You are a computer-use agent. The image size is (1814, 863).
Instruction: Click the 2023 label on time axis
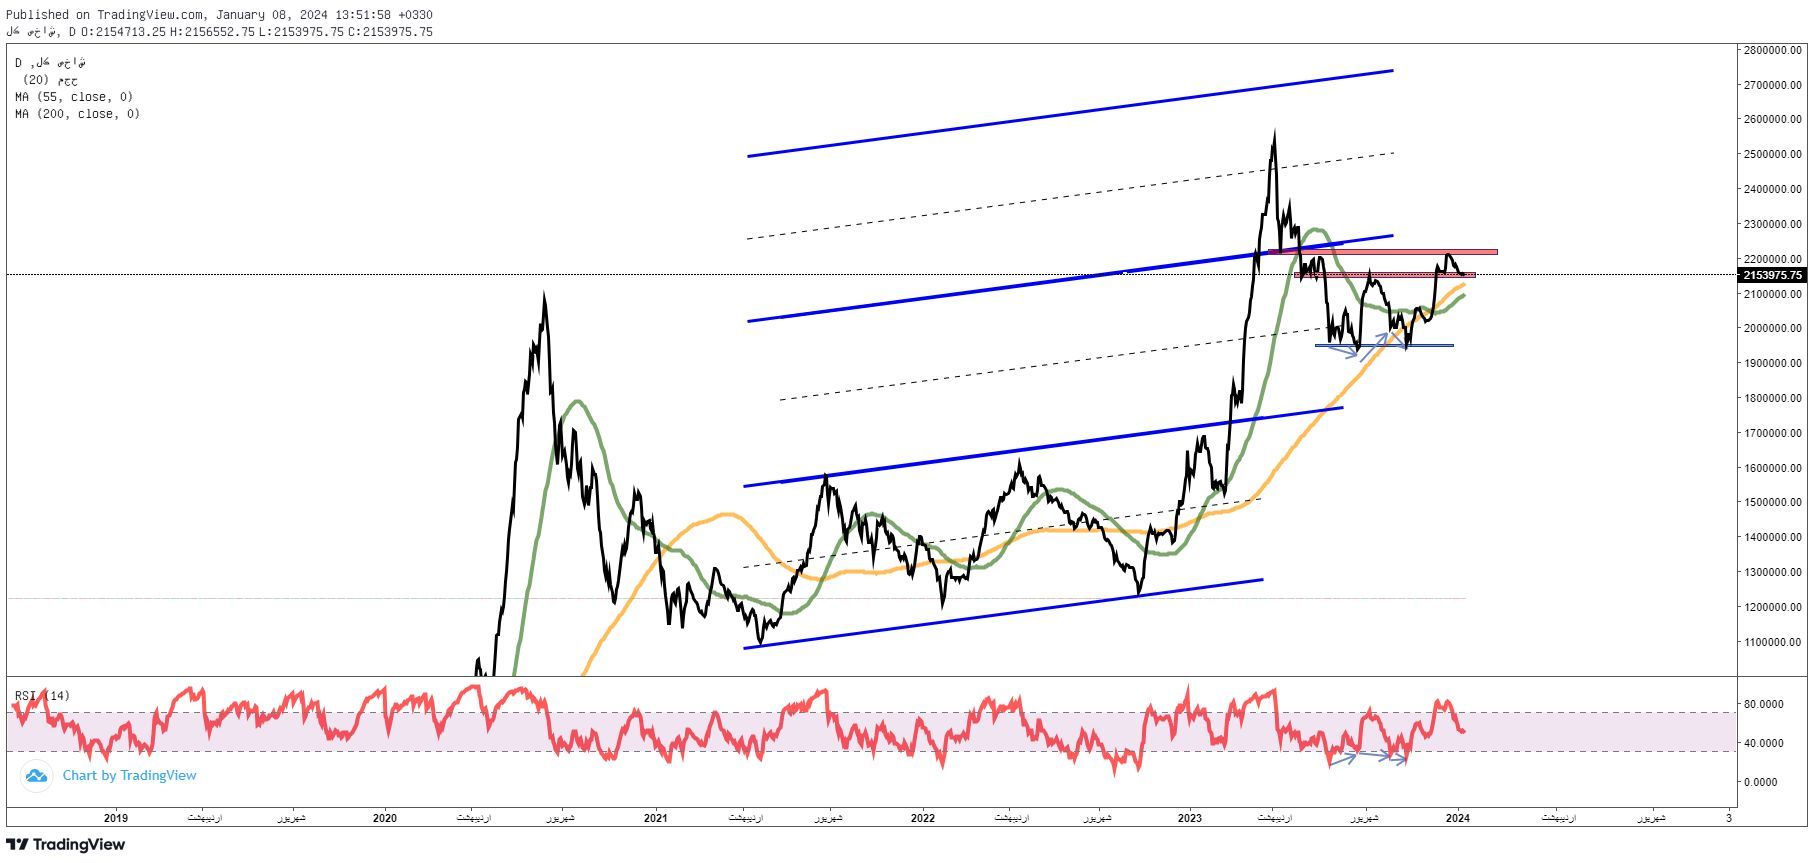point(1190,818)
